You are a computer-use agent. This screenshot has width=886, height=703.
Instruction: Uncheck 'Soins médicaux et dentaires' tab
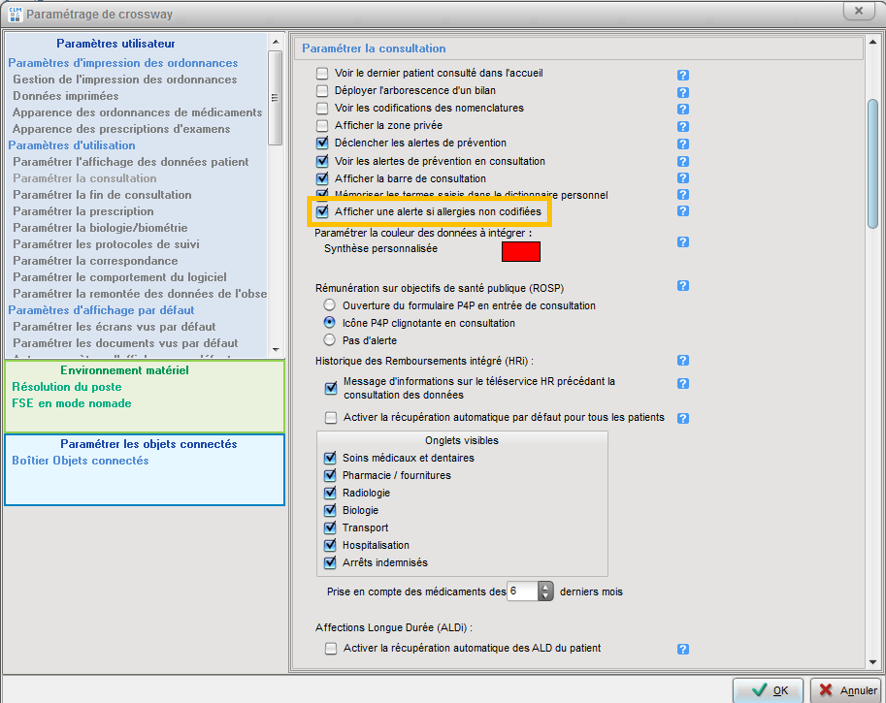tap(330, 458)
